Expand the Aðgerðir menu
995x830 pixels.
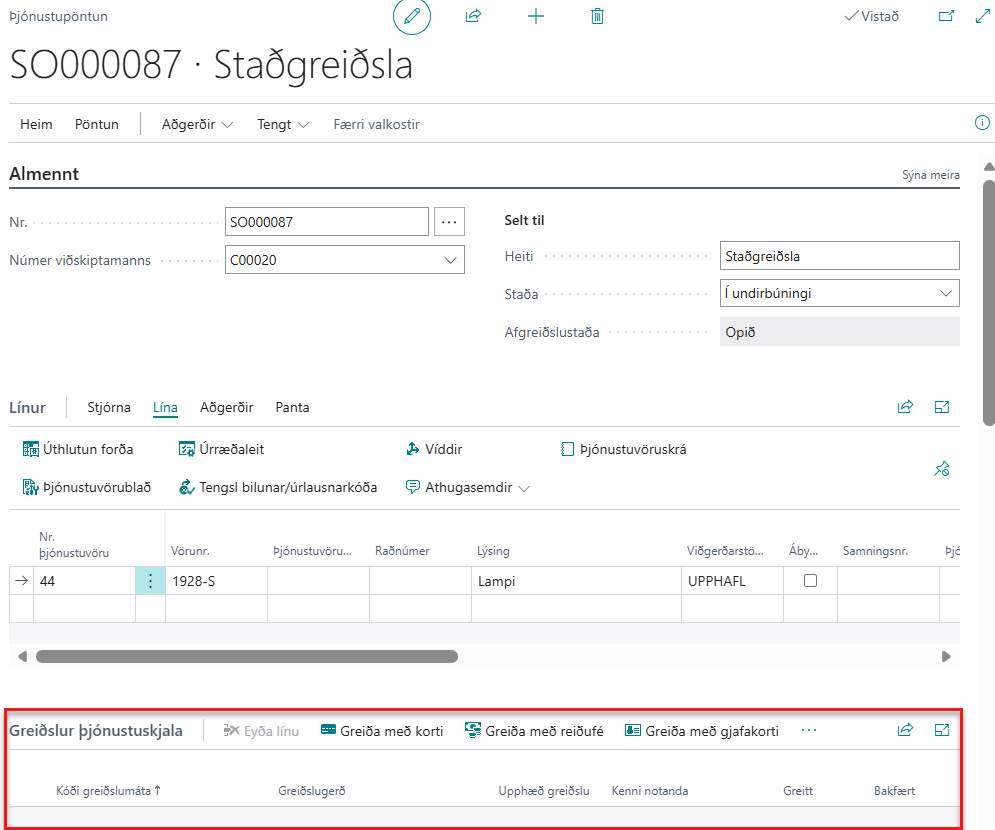pos(197,125)
